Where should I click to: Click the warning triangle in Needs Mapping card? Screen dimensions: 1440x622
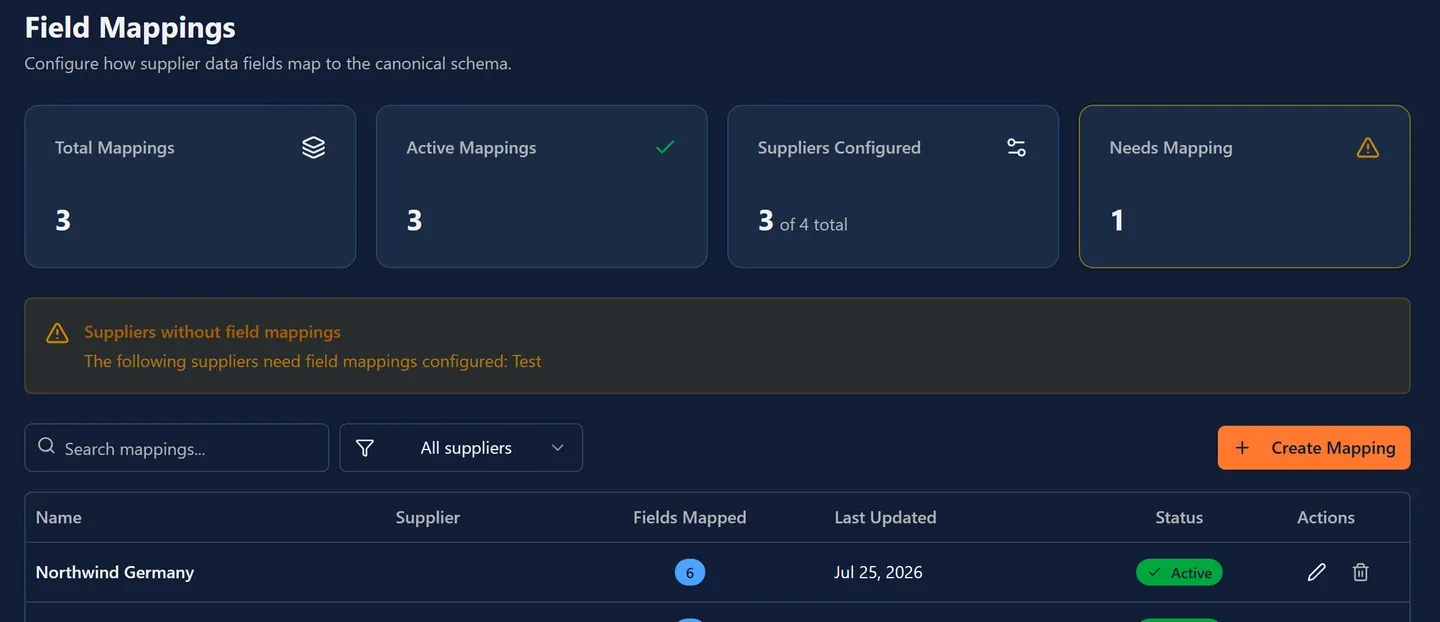(x=1368, y=148)
